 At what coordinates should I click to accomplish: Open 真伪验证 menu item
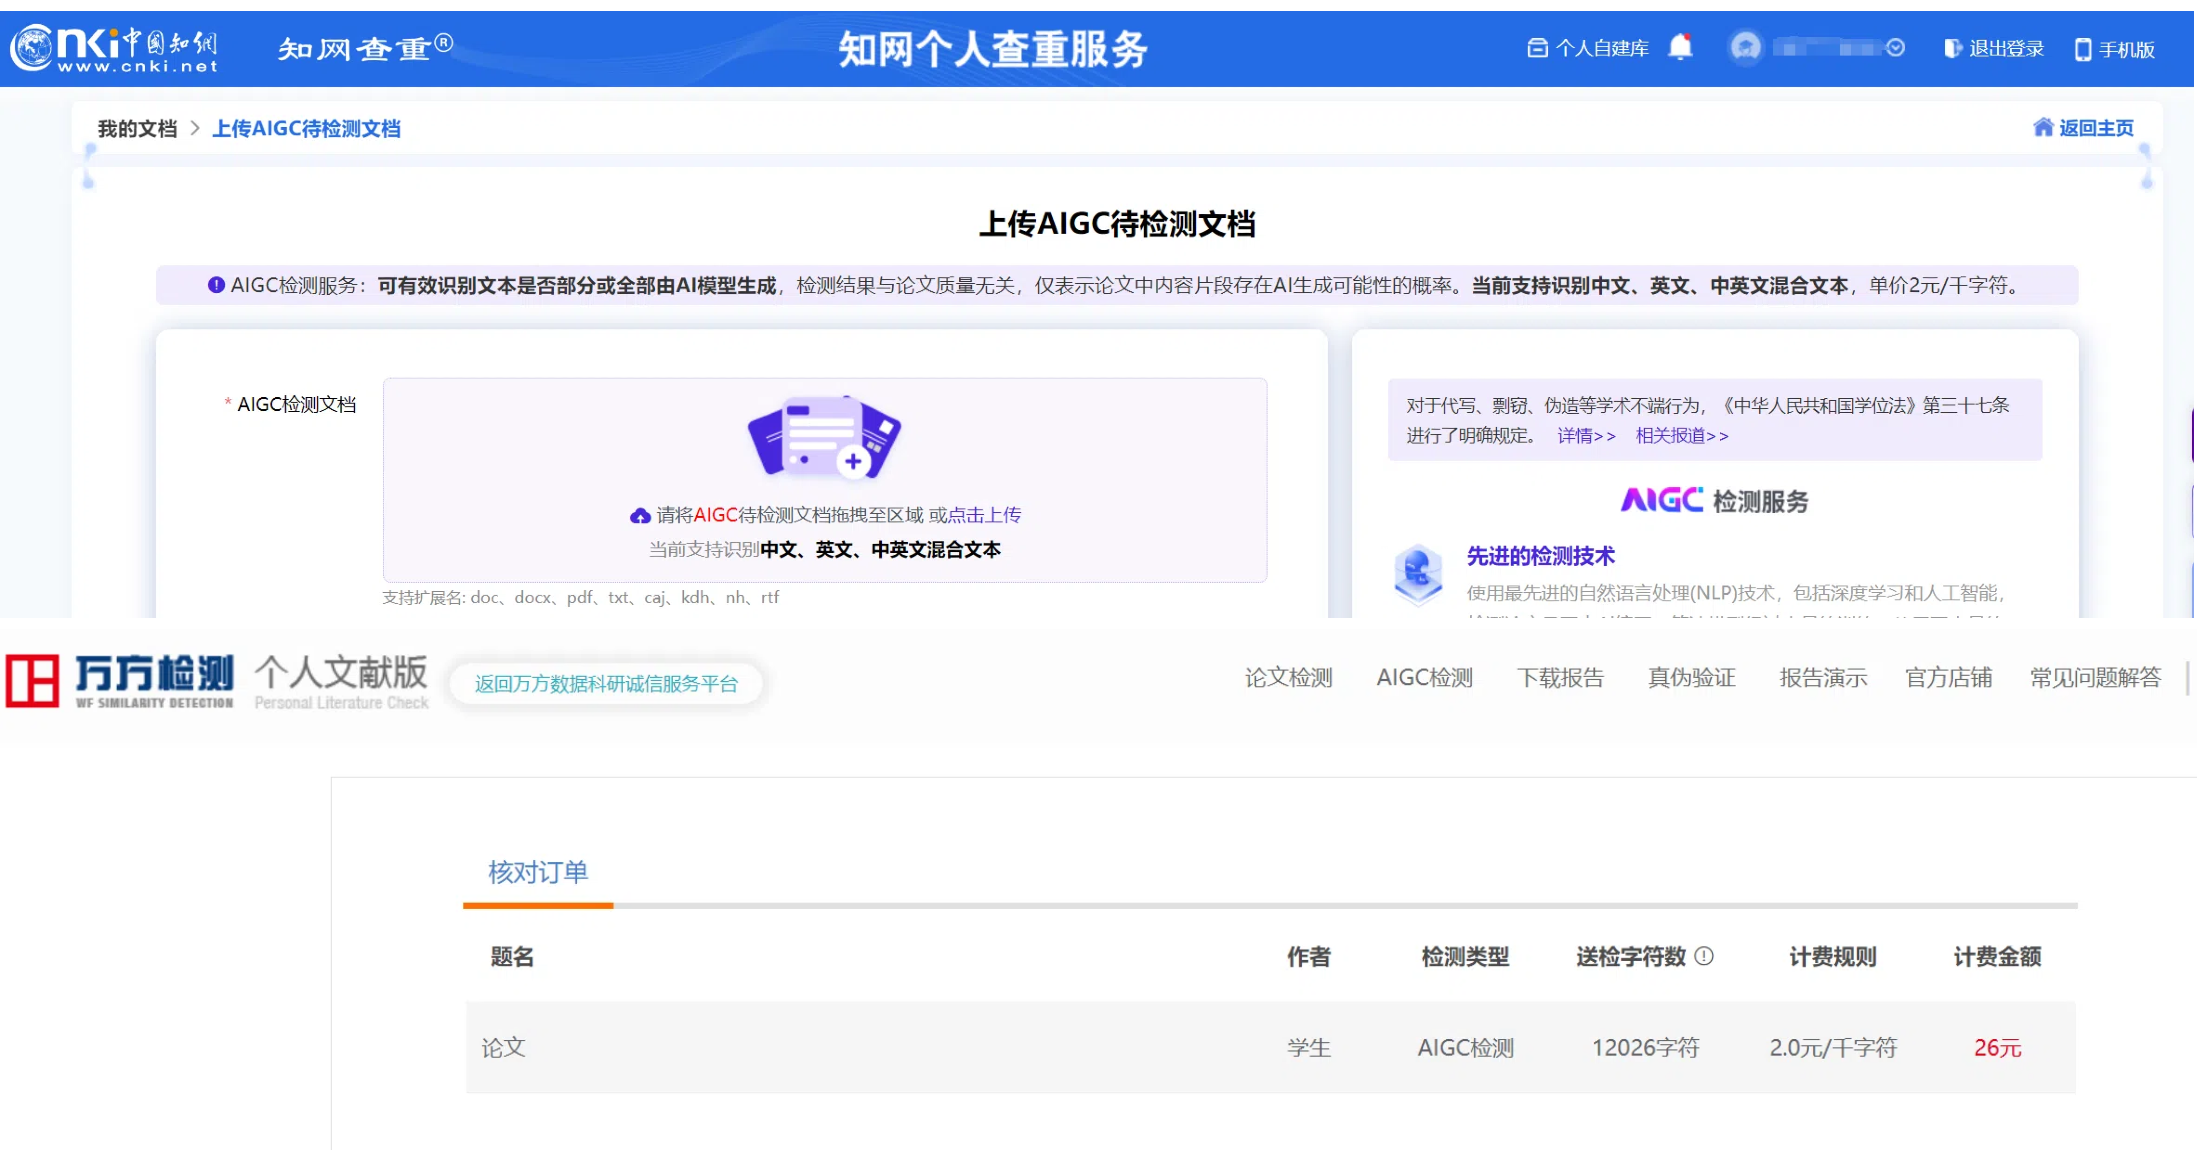(1692, 678)
